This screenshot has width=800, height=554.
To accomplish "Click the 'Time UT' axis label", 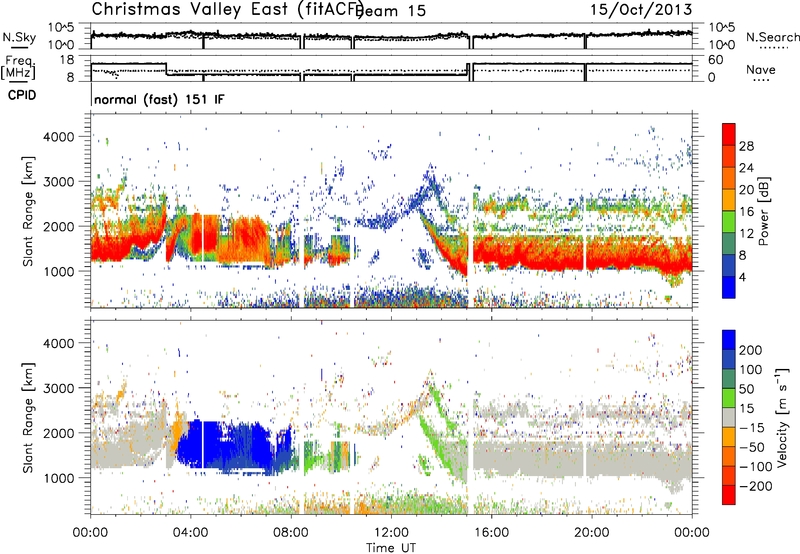I will (x=391, y=548).
